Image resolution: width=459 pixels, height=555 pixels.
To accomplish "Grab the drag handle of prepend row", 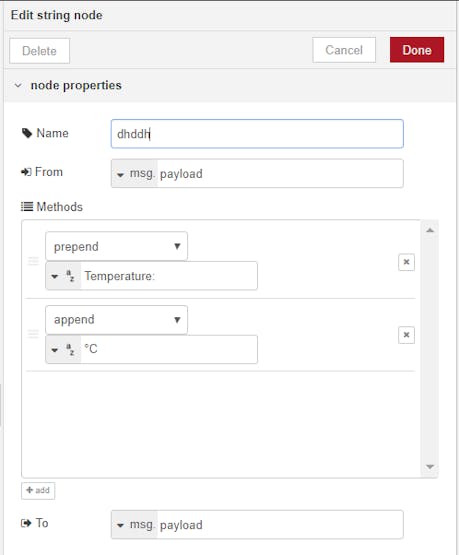I will pos(33,261).
